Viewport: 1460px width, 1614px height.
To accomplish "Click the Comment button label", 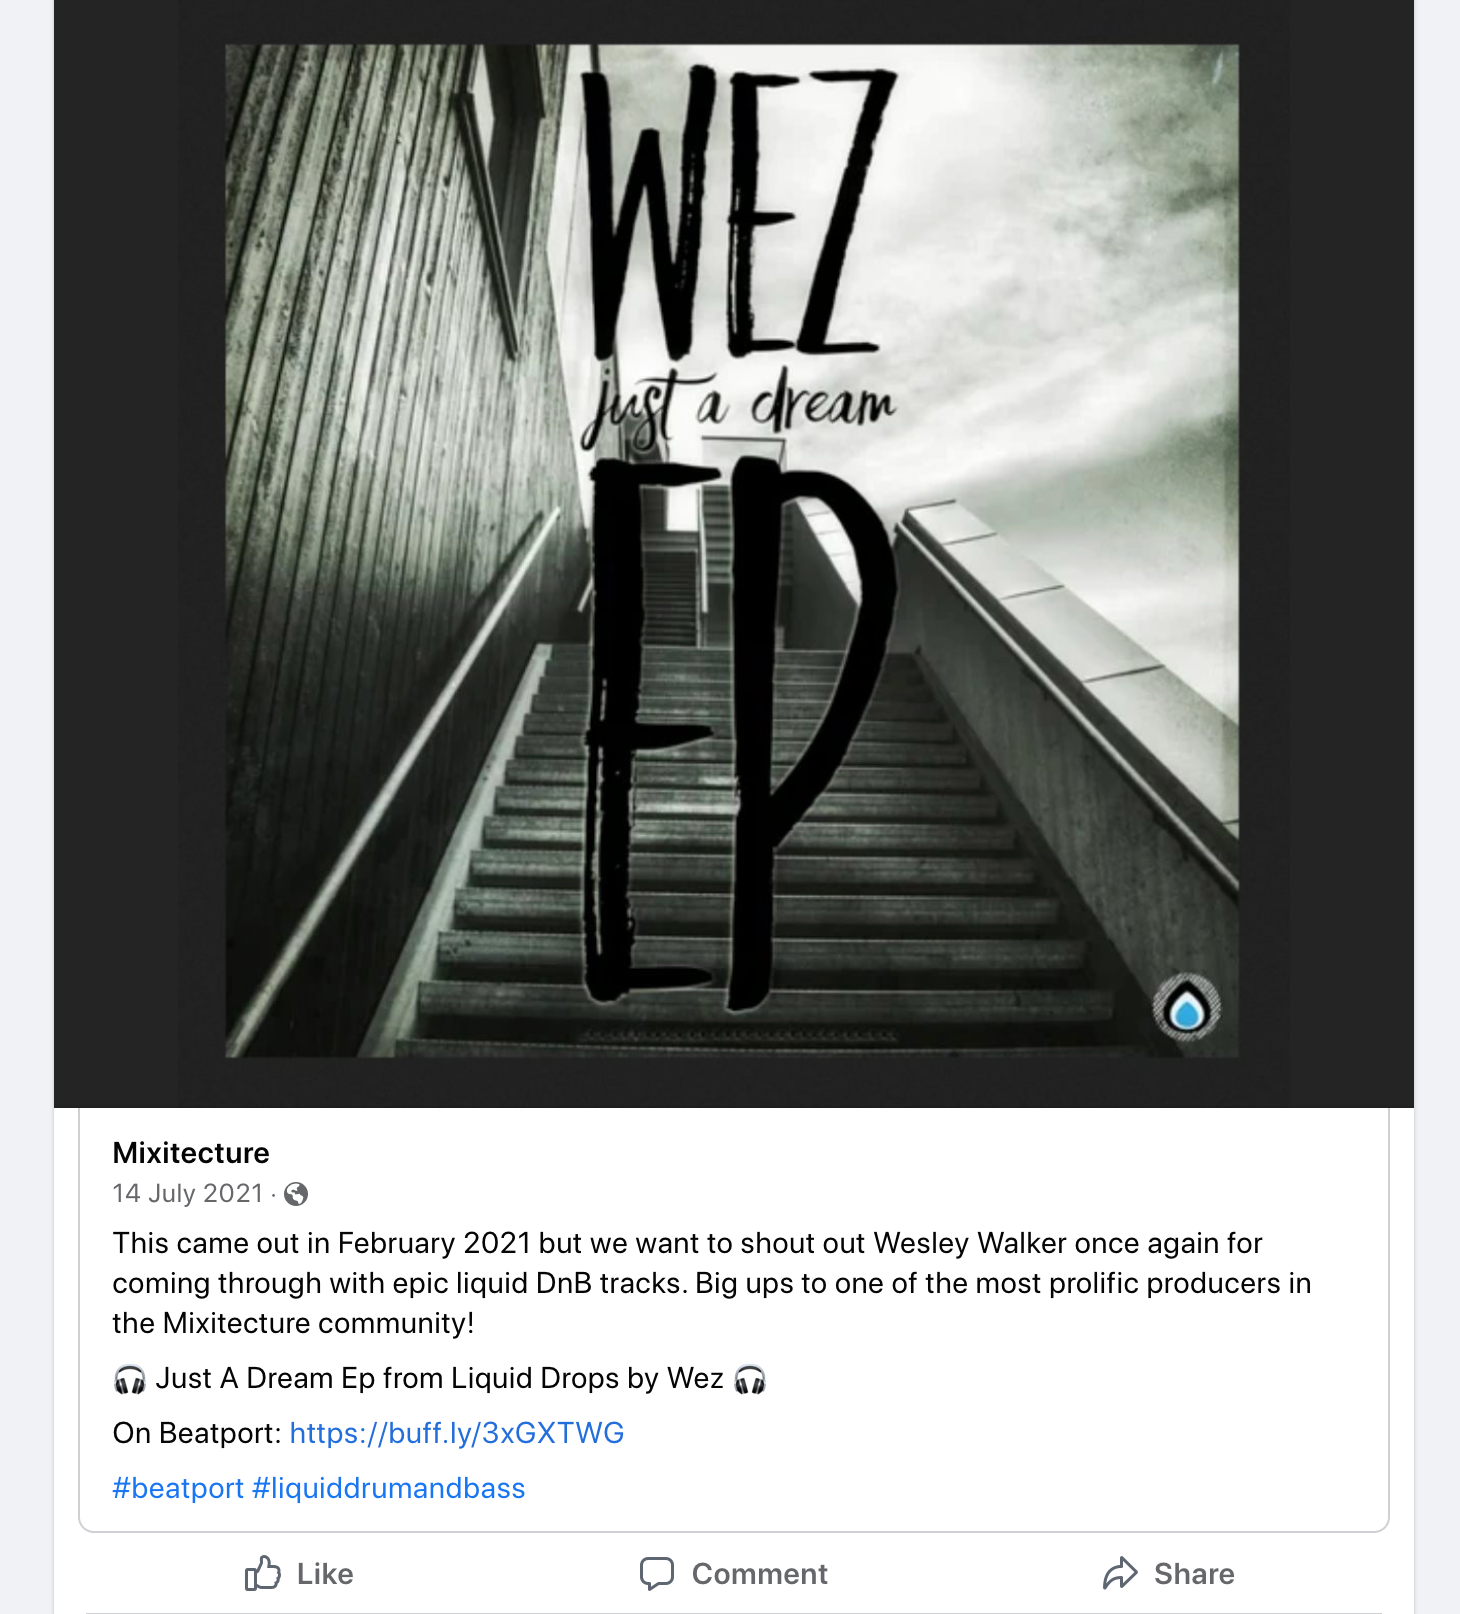I will pyautogui.click(x=760, y=1574).
